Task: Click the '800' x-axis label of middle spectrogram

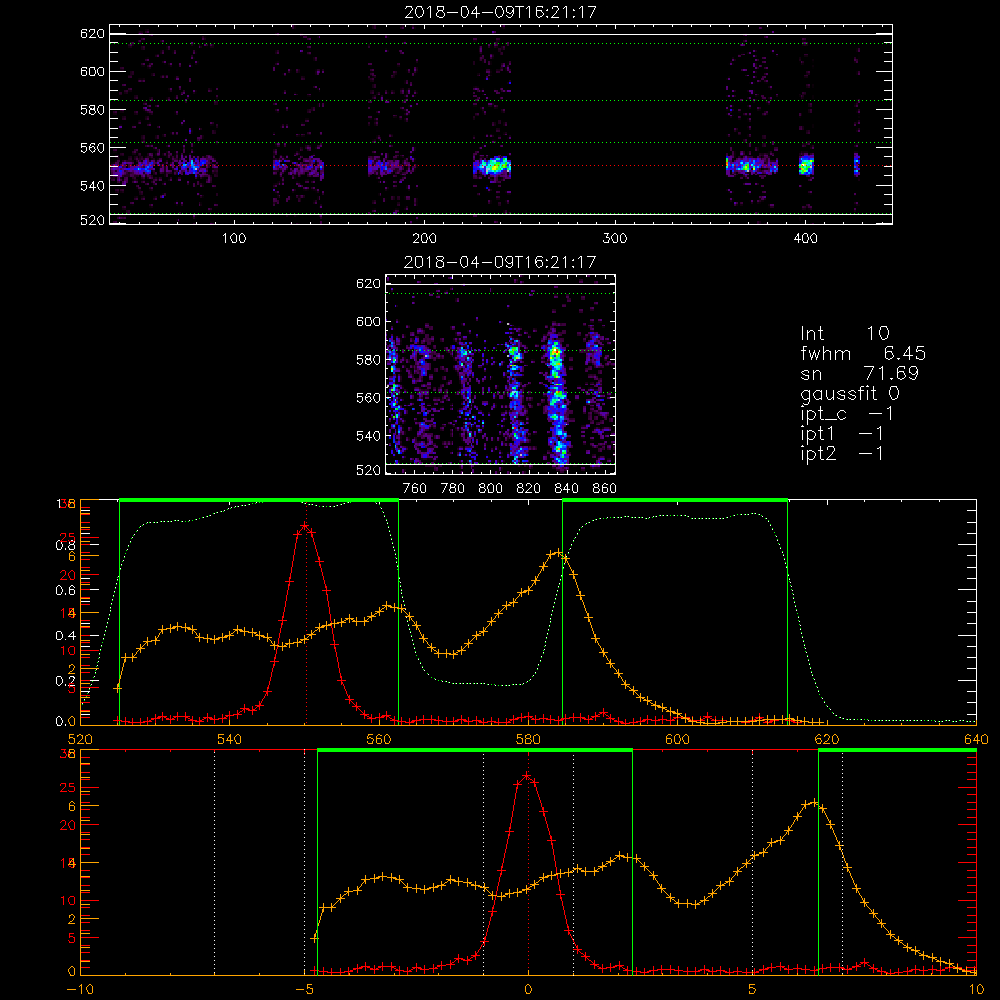Action: tap(490, 489)
